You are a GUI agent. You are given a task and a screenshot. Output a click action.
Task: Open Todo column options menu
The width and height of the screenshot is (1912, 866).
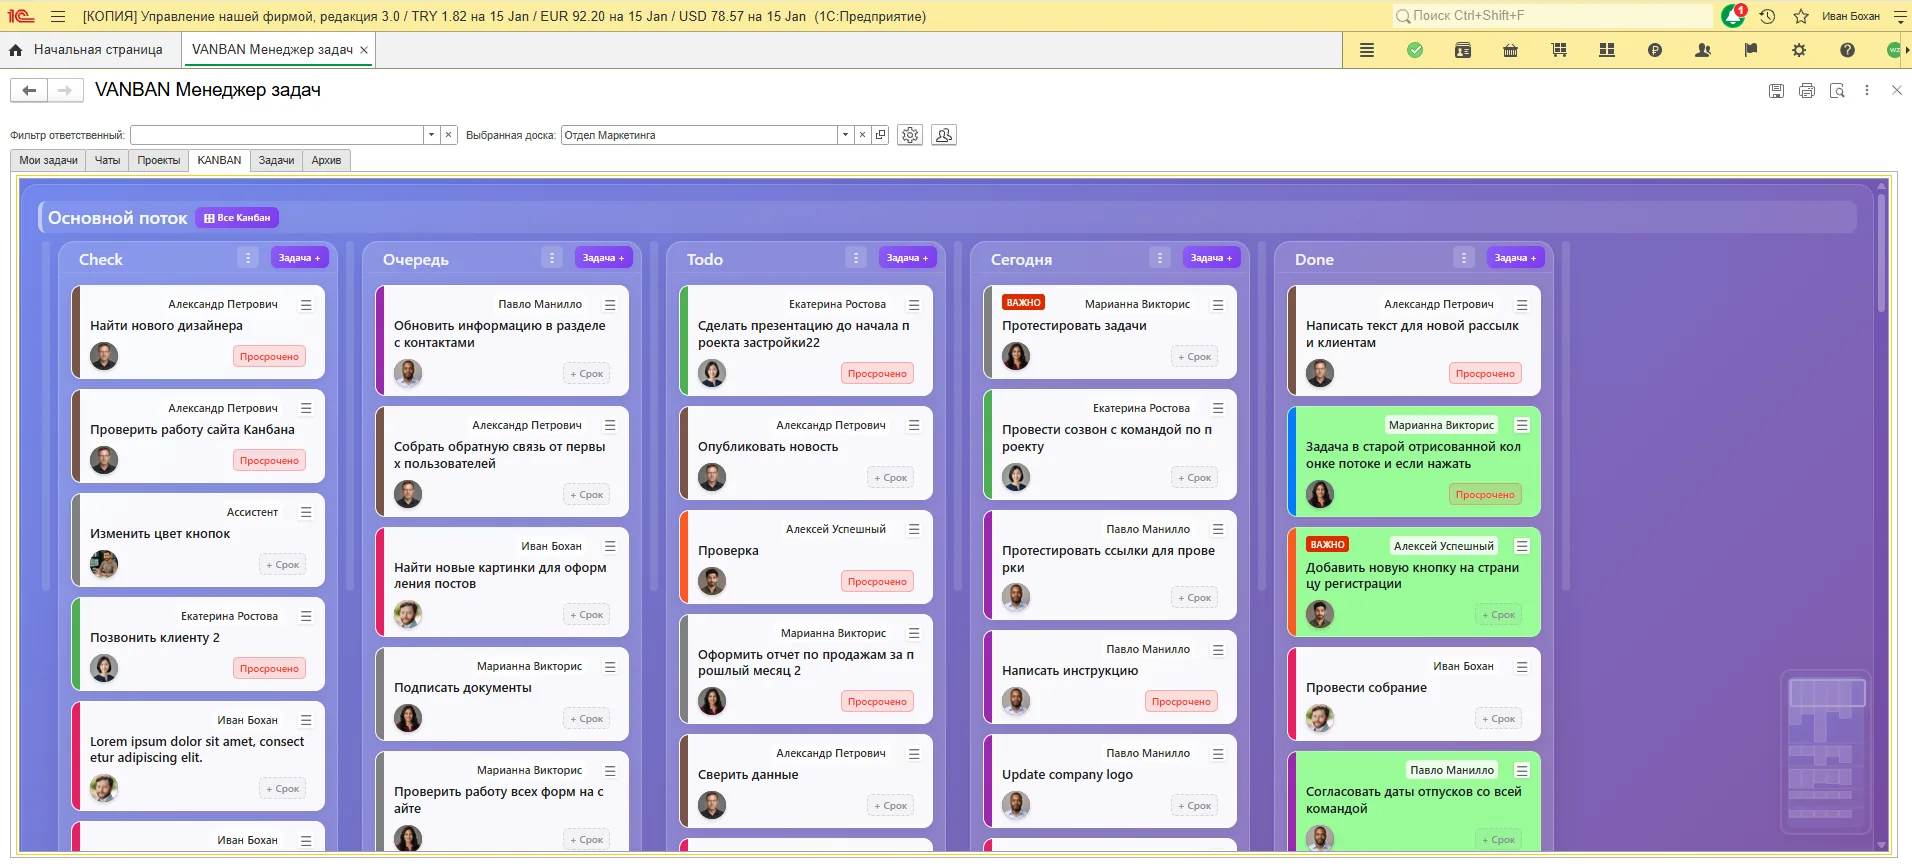pyautogui.click(x=856, y=258)
